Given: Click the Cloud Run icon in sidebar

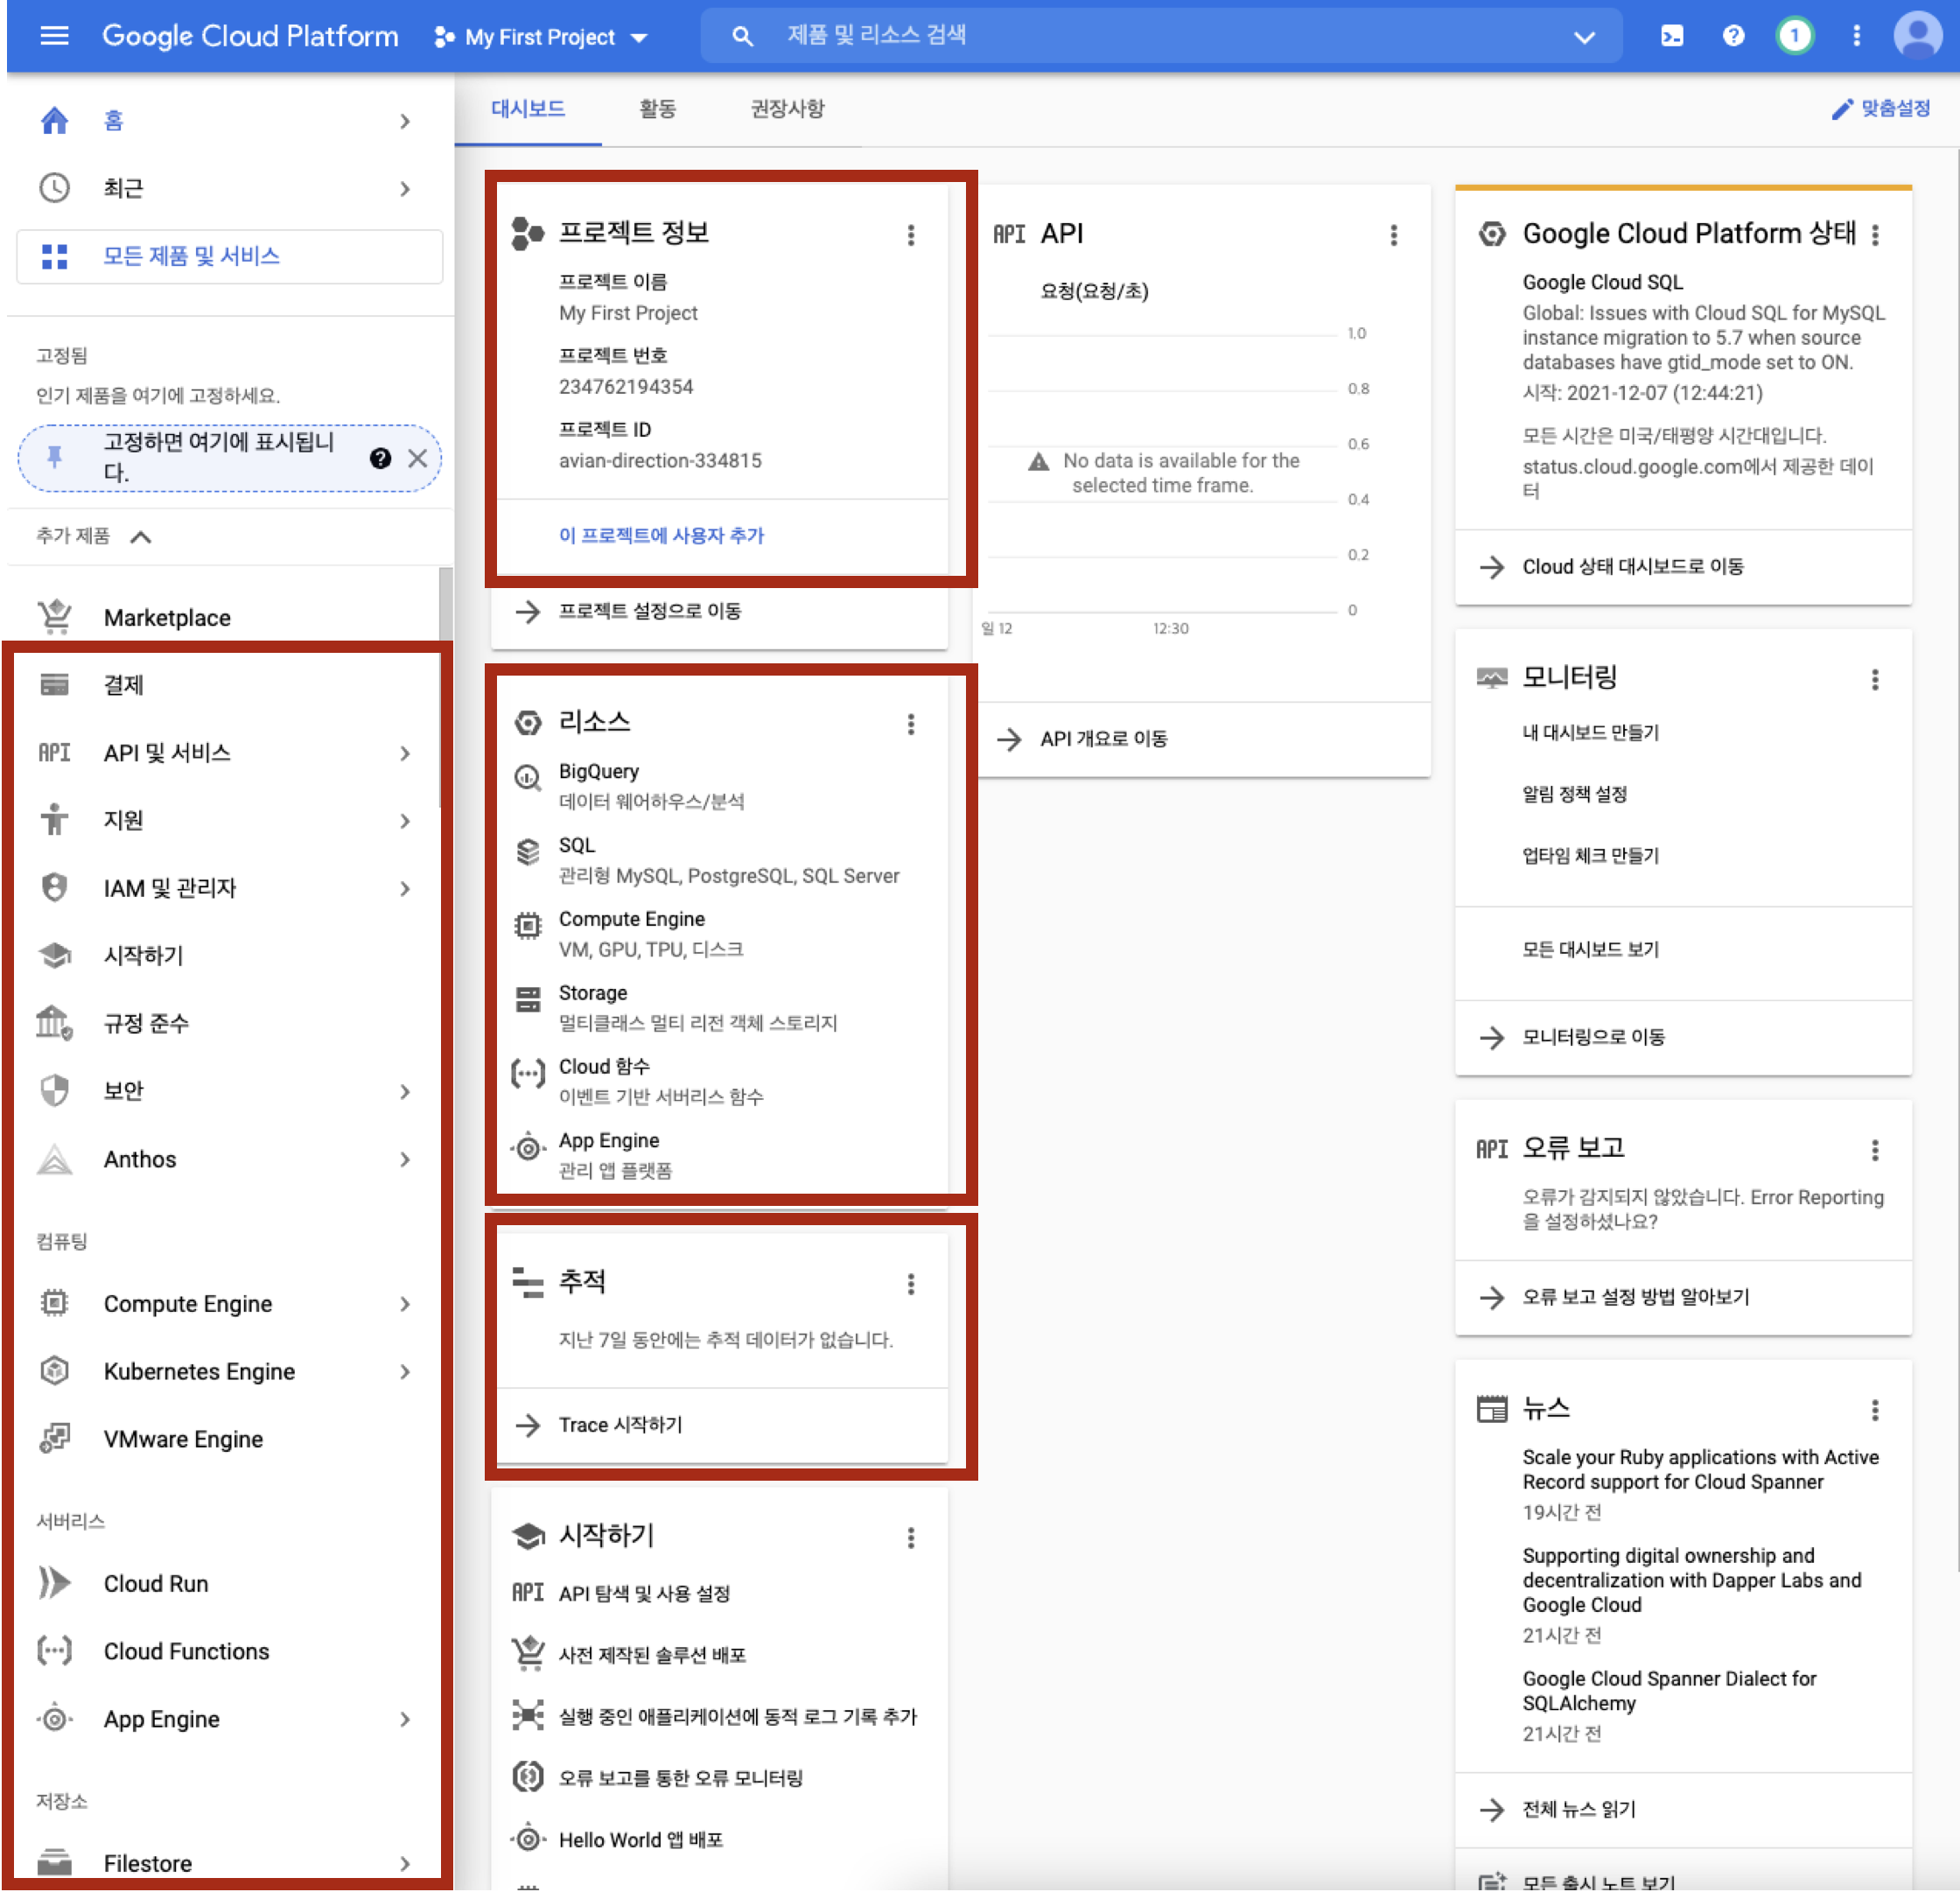Looking at the screenshot, I should tap(54, 1583).
